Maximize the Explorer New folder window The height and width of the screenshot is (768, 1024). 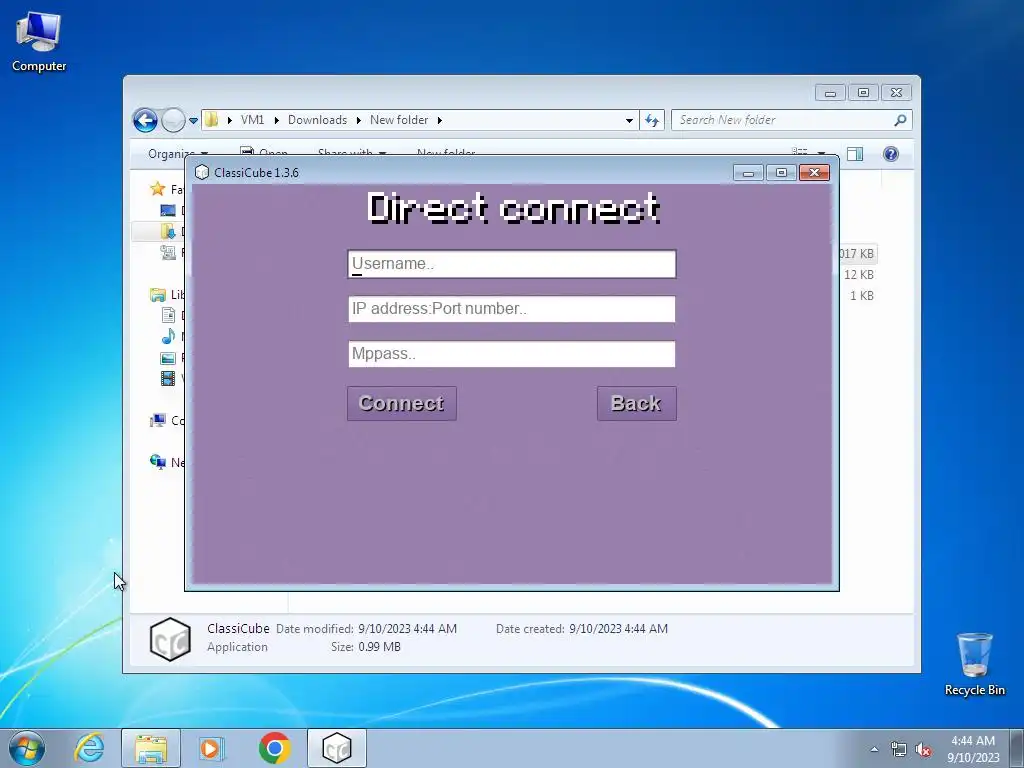click(x=863, y=93)
